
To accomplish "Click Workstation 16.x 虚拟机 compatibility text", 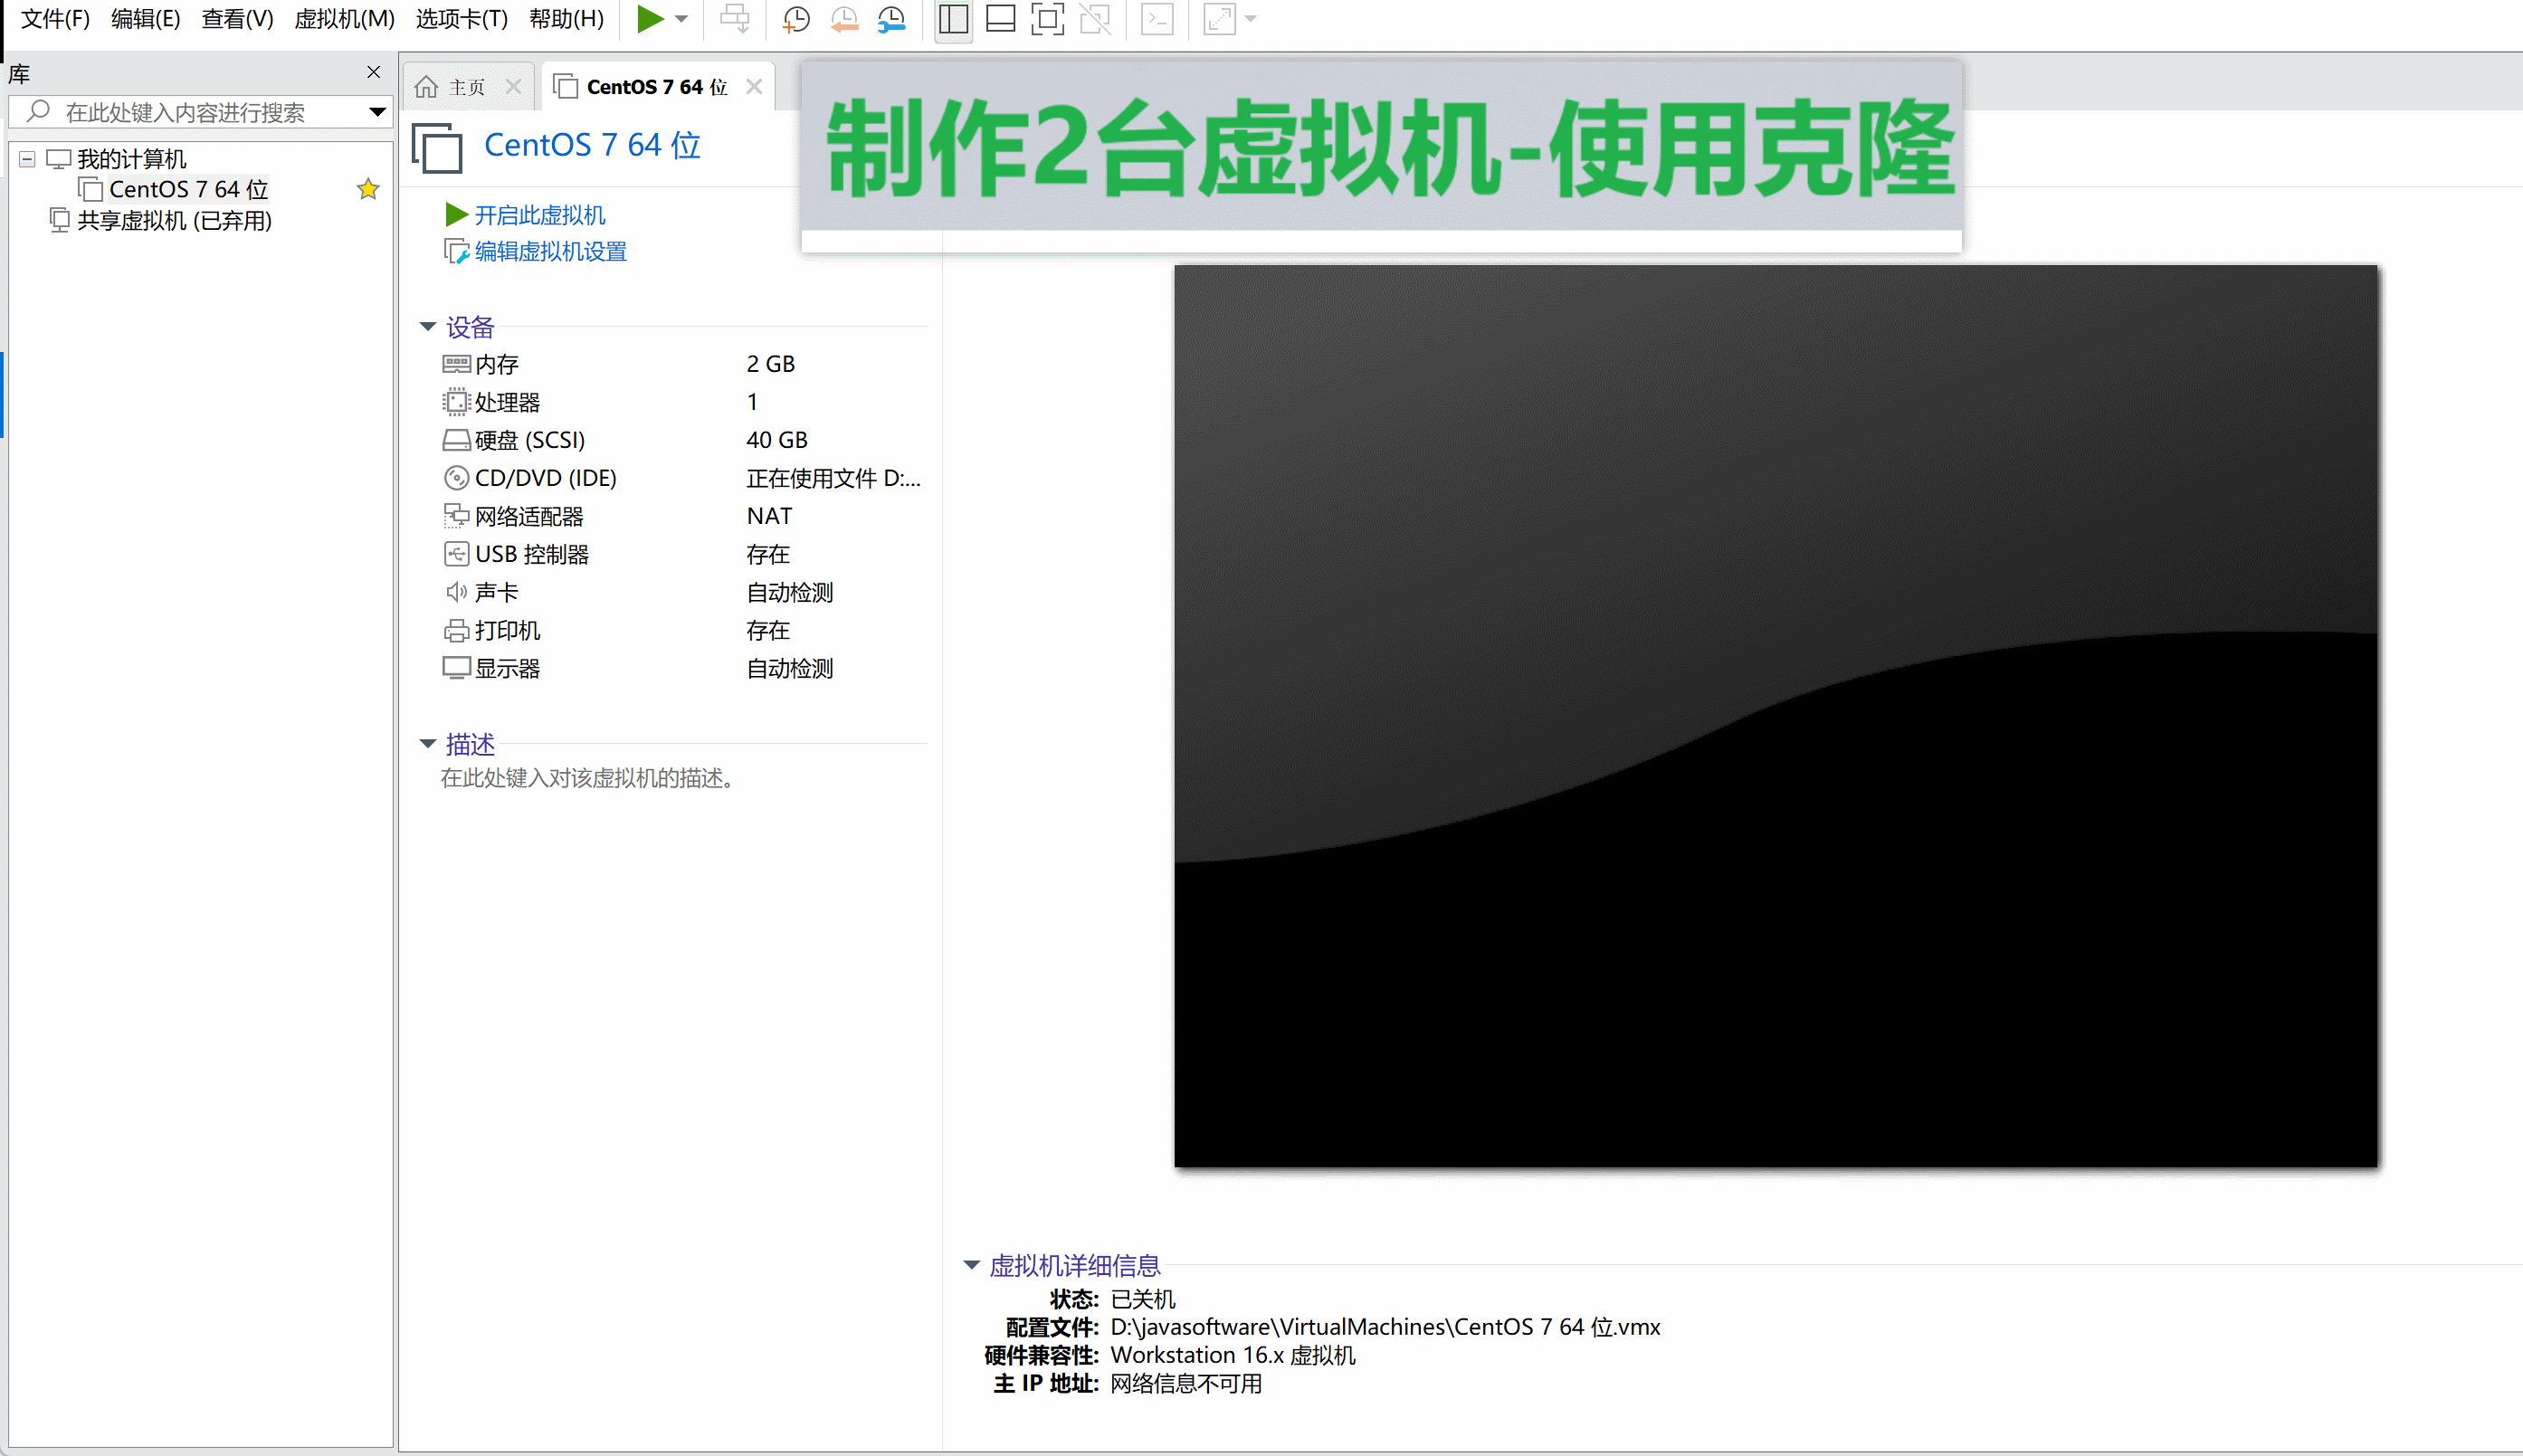I will click(1233, 1355).
